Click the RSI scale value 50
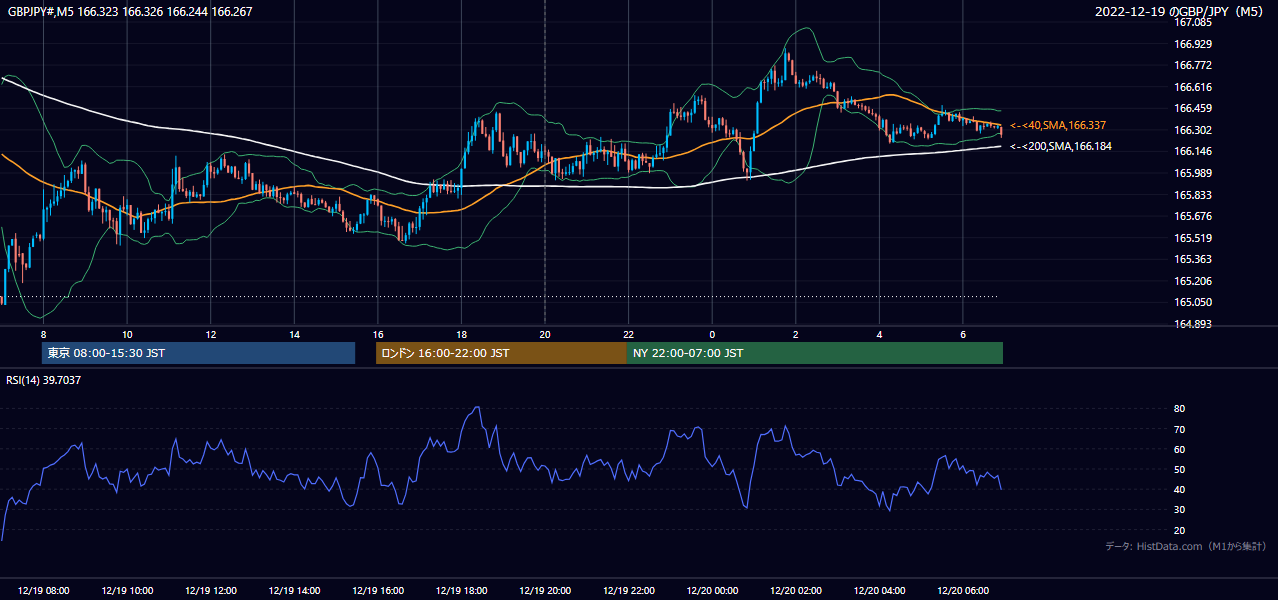 (1180, 469)
